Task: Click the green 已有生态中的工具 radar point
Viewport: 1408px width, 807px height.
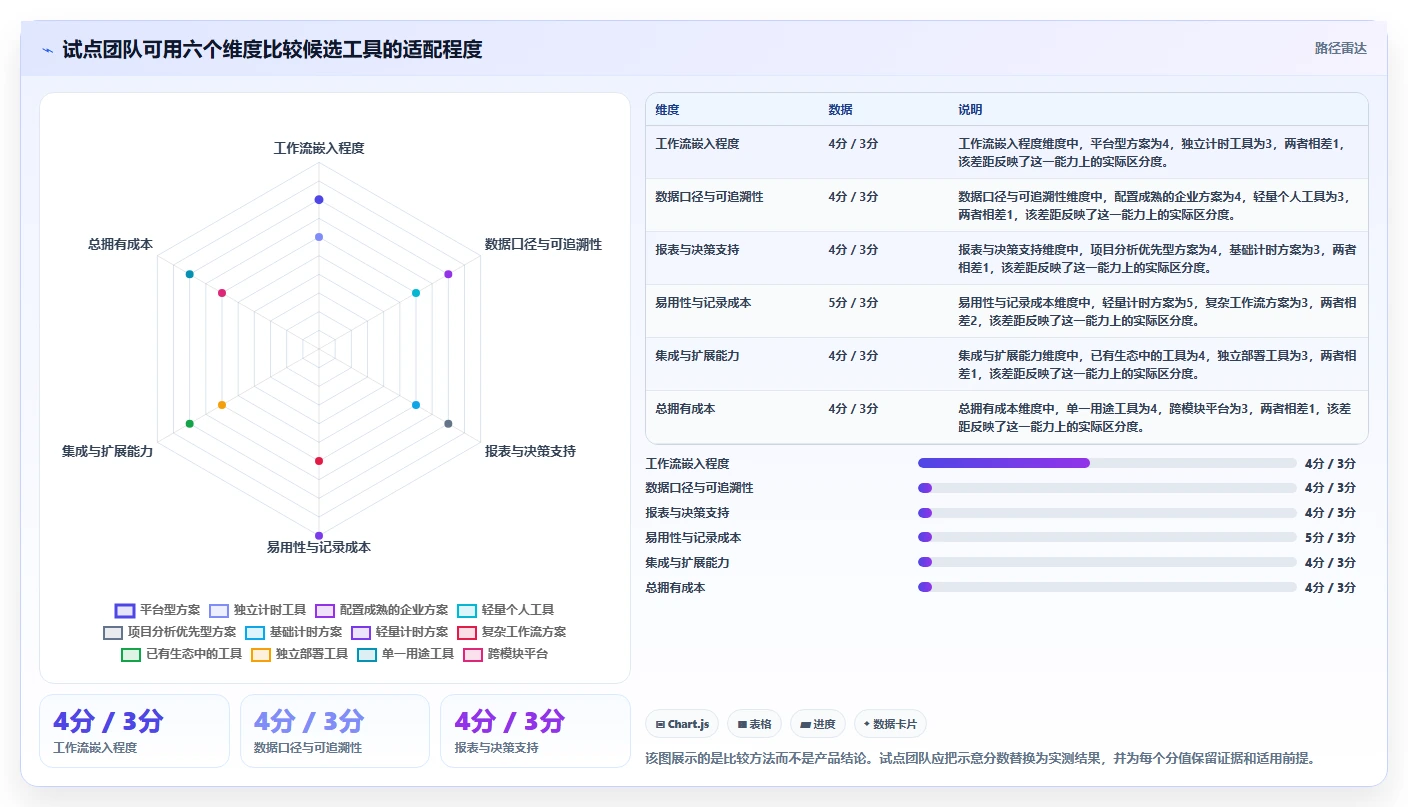Action: (x=189, y=424)
